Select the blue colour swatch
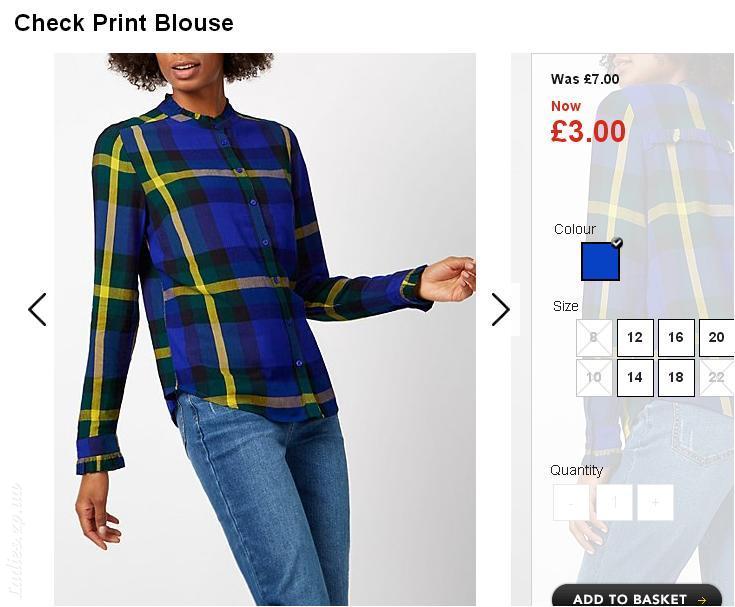The height and width of the screenshot is (607, 735). coord(600,262)
